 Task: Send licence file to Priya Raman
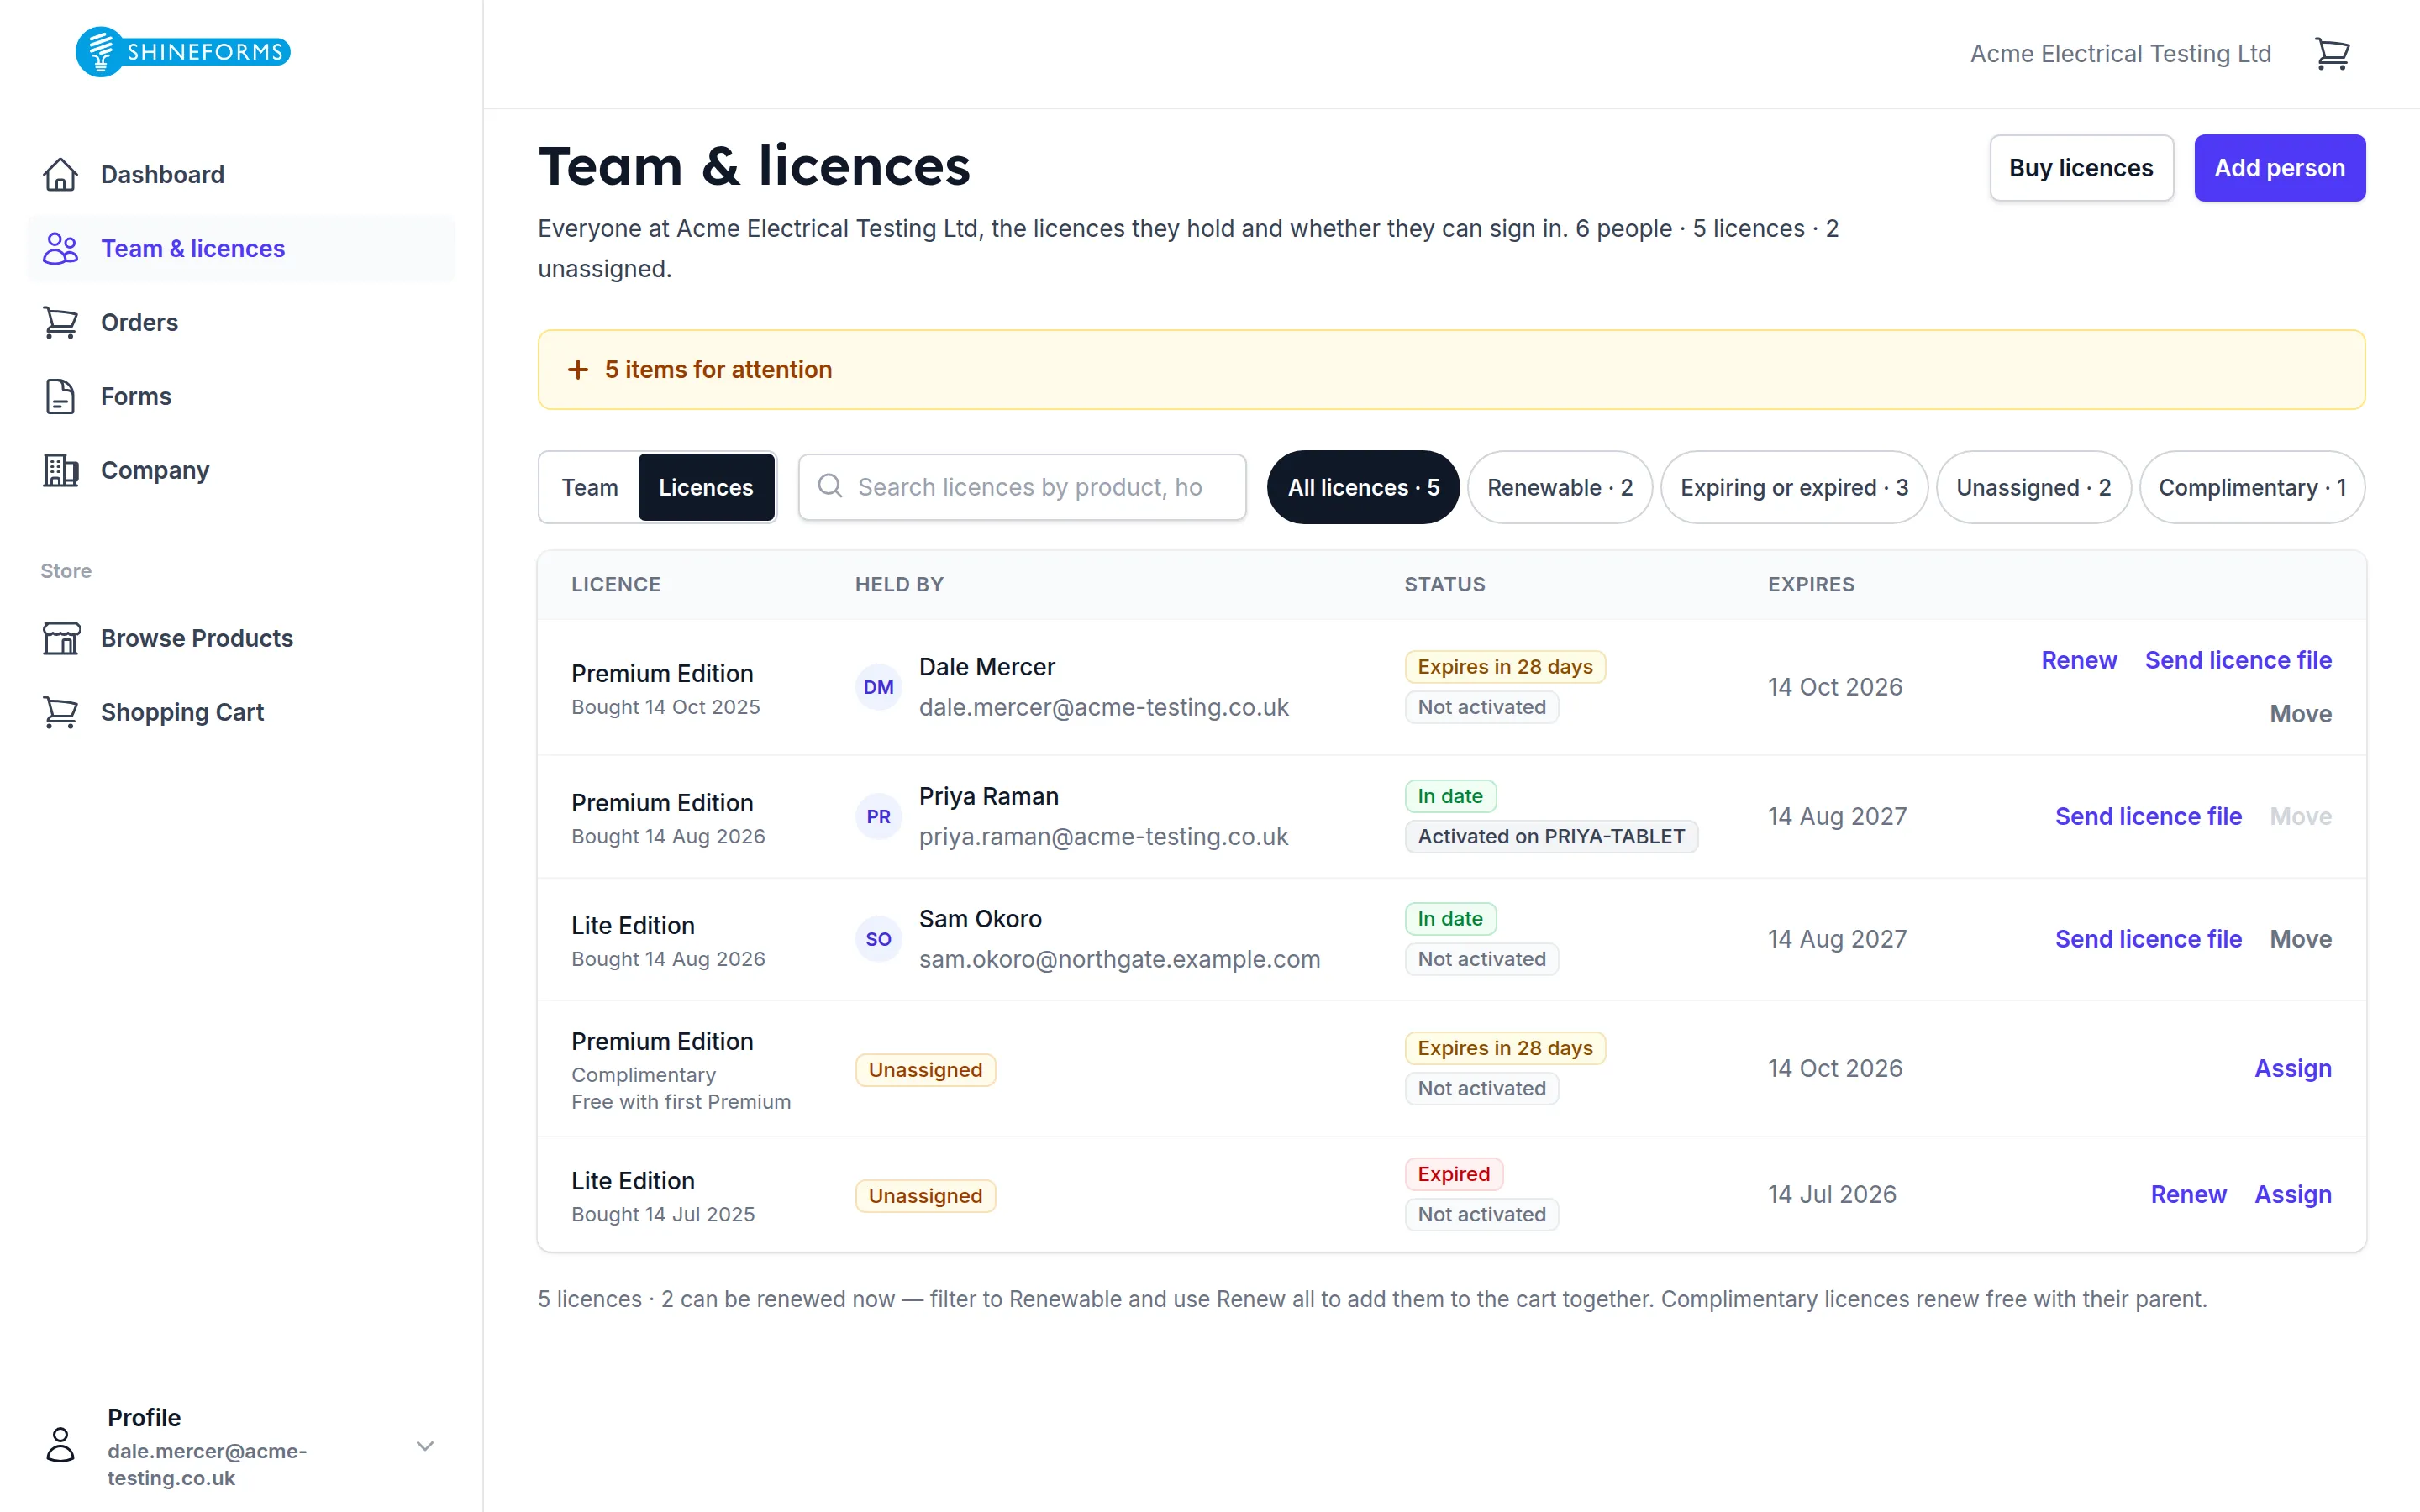tap(2148, 816)
